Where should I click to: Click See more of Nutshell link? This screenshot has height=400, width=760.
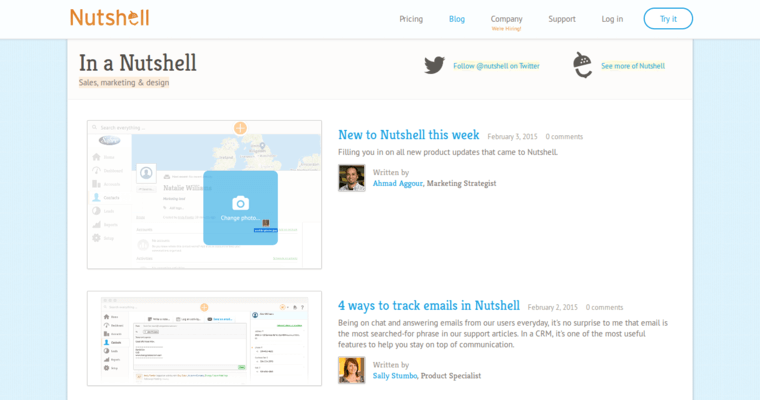(x=632, y=66)
